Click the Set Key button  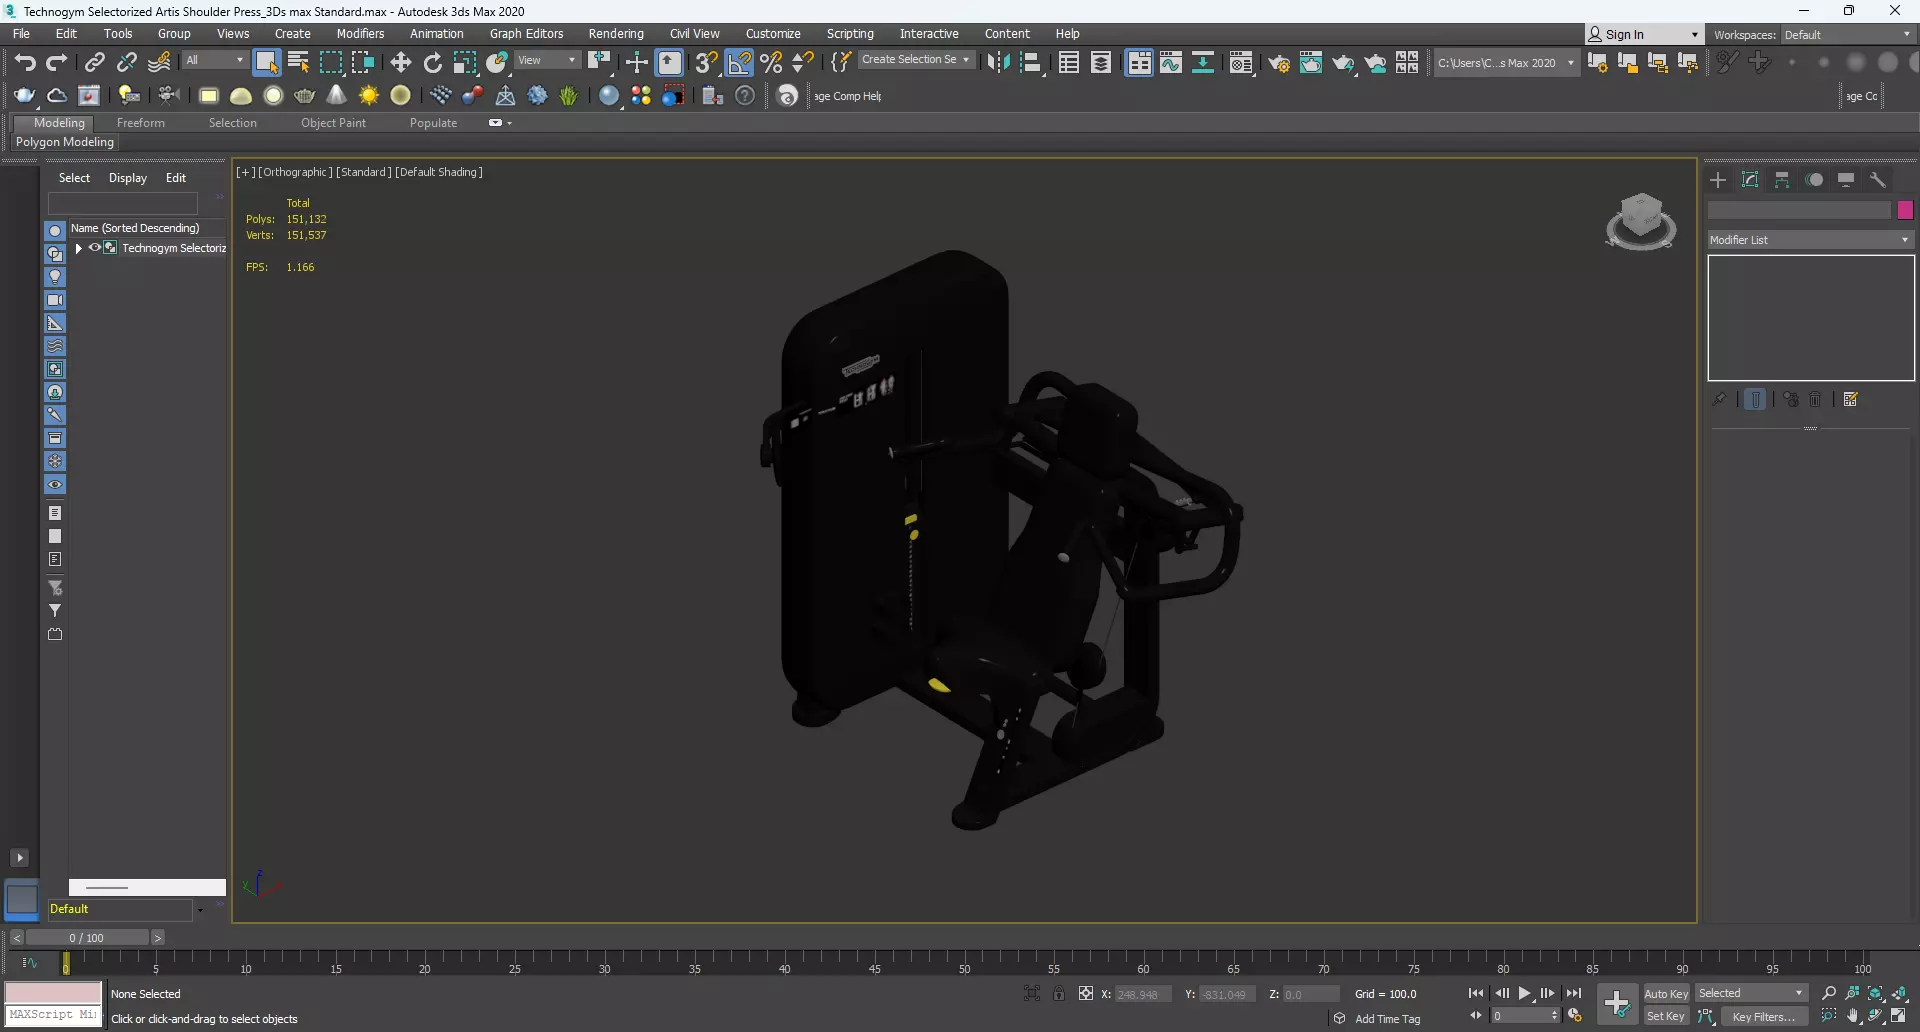pos(1666,1016)
